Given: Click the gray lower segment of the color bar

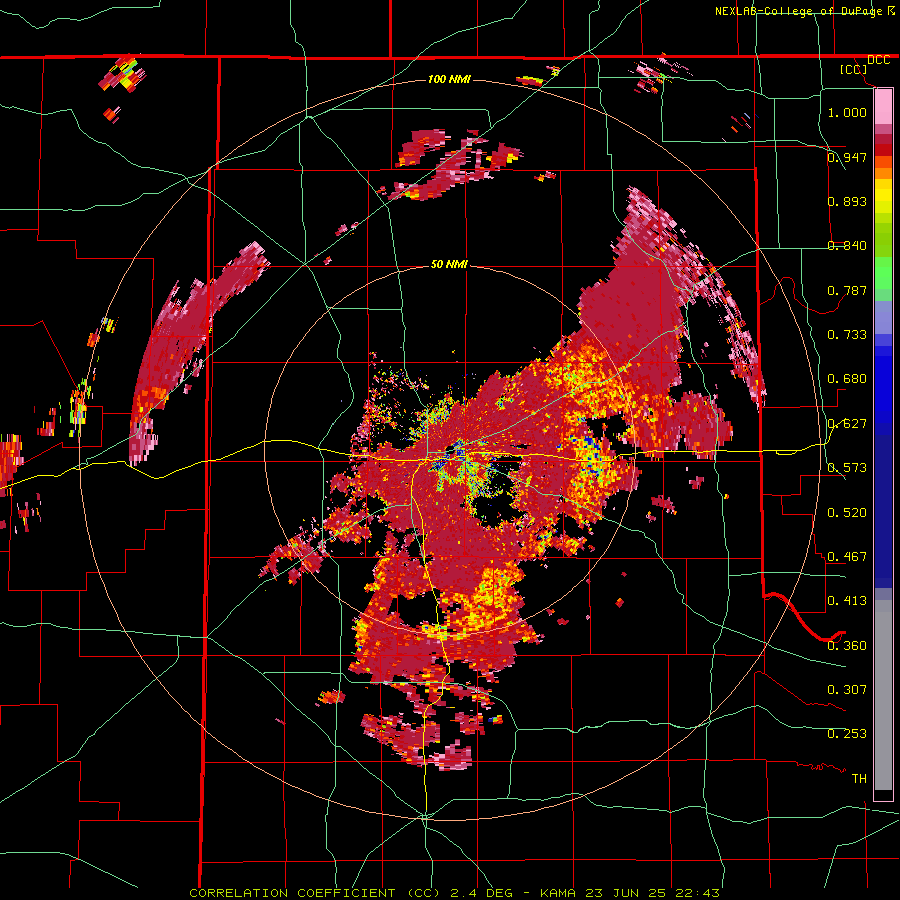Looking at the screenshot, I should click(x=883, y=695).
